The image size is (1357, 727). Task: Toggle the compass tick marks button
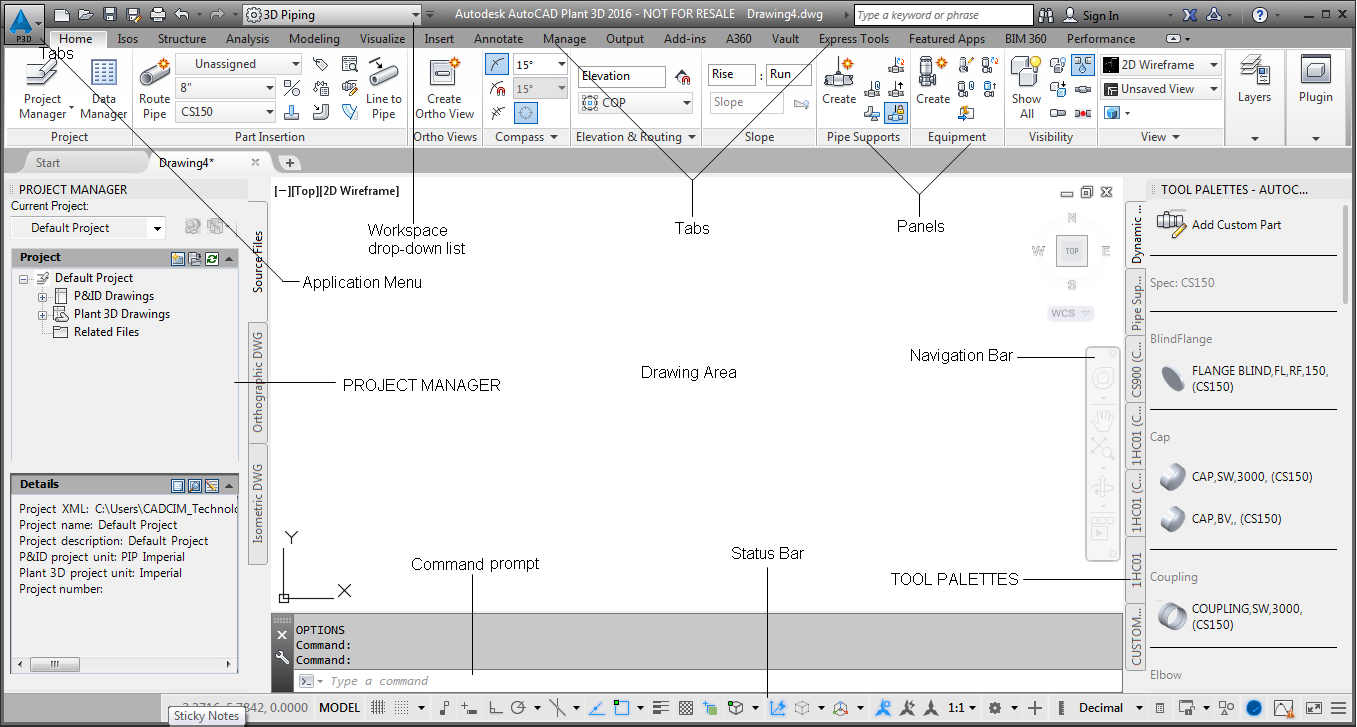497,64
